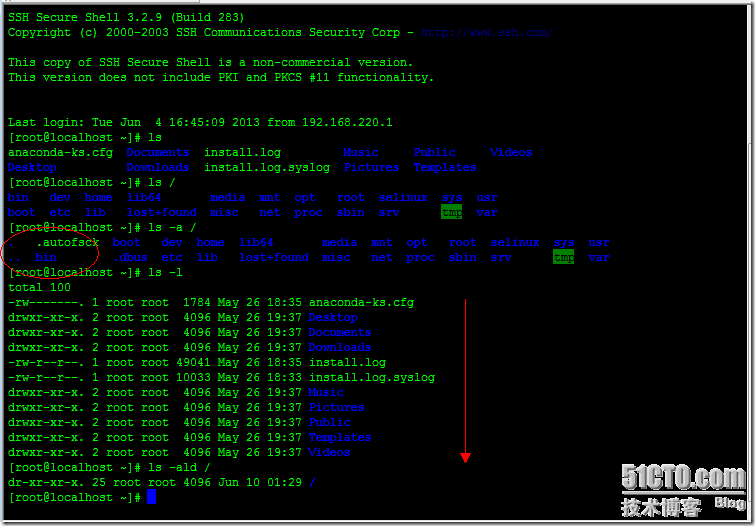Click Pictures name in the long ls -l listing
This screenshot has width=755, height=526.
click(337, 408)
